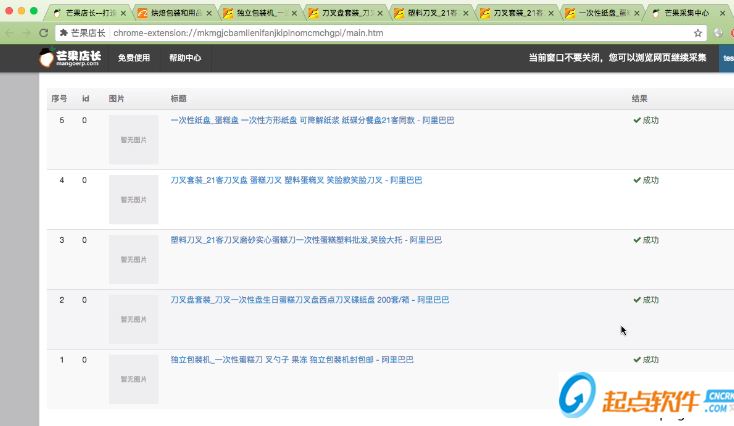This screenshot has height=426, width=734.
Task: Click the 成功 status for row 1
Action: coord(646,360)
